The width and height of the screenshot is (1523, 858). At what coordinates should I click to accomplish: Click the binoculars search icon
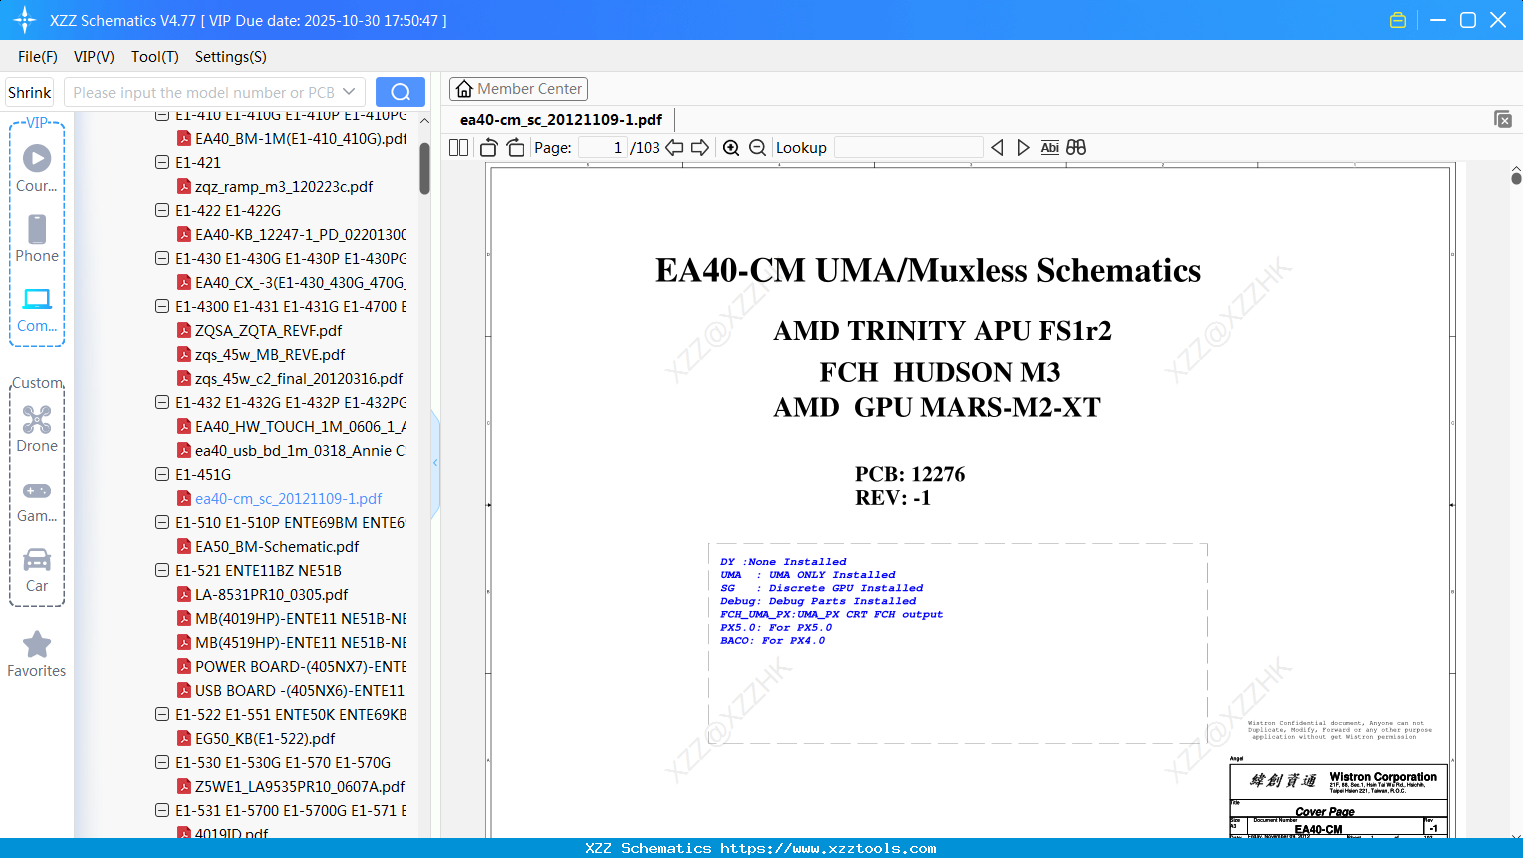(x=1076, y=147)
